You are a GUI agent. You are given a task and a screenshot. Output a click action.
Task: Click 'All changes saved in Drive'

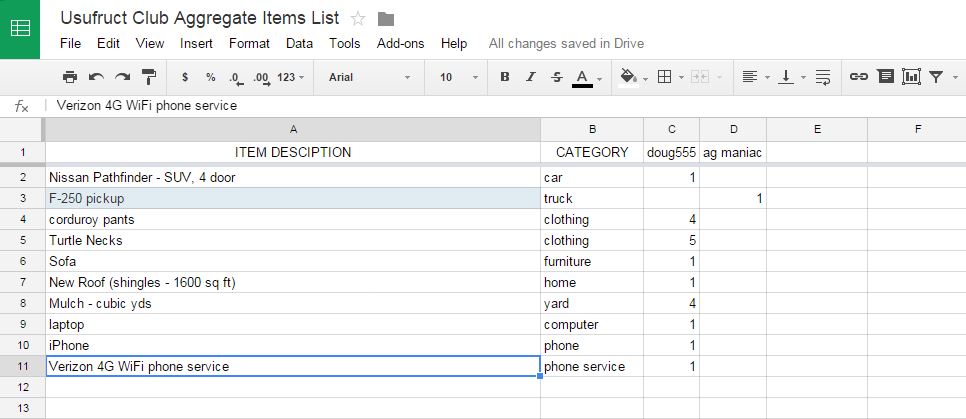coord(566,43)
